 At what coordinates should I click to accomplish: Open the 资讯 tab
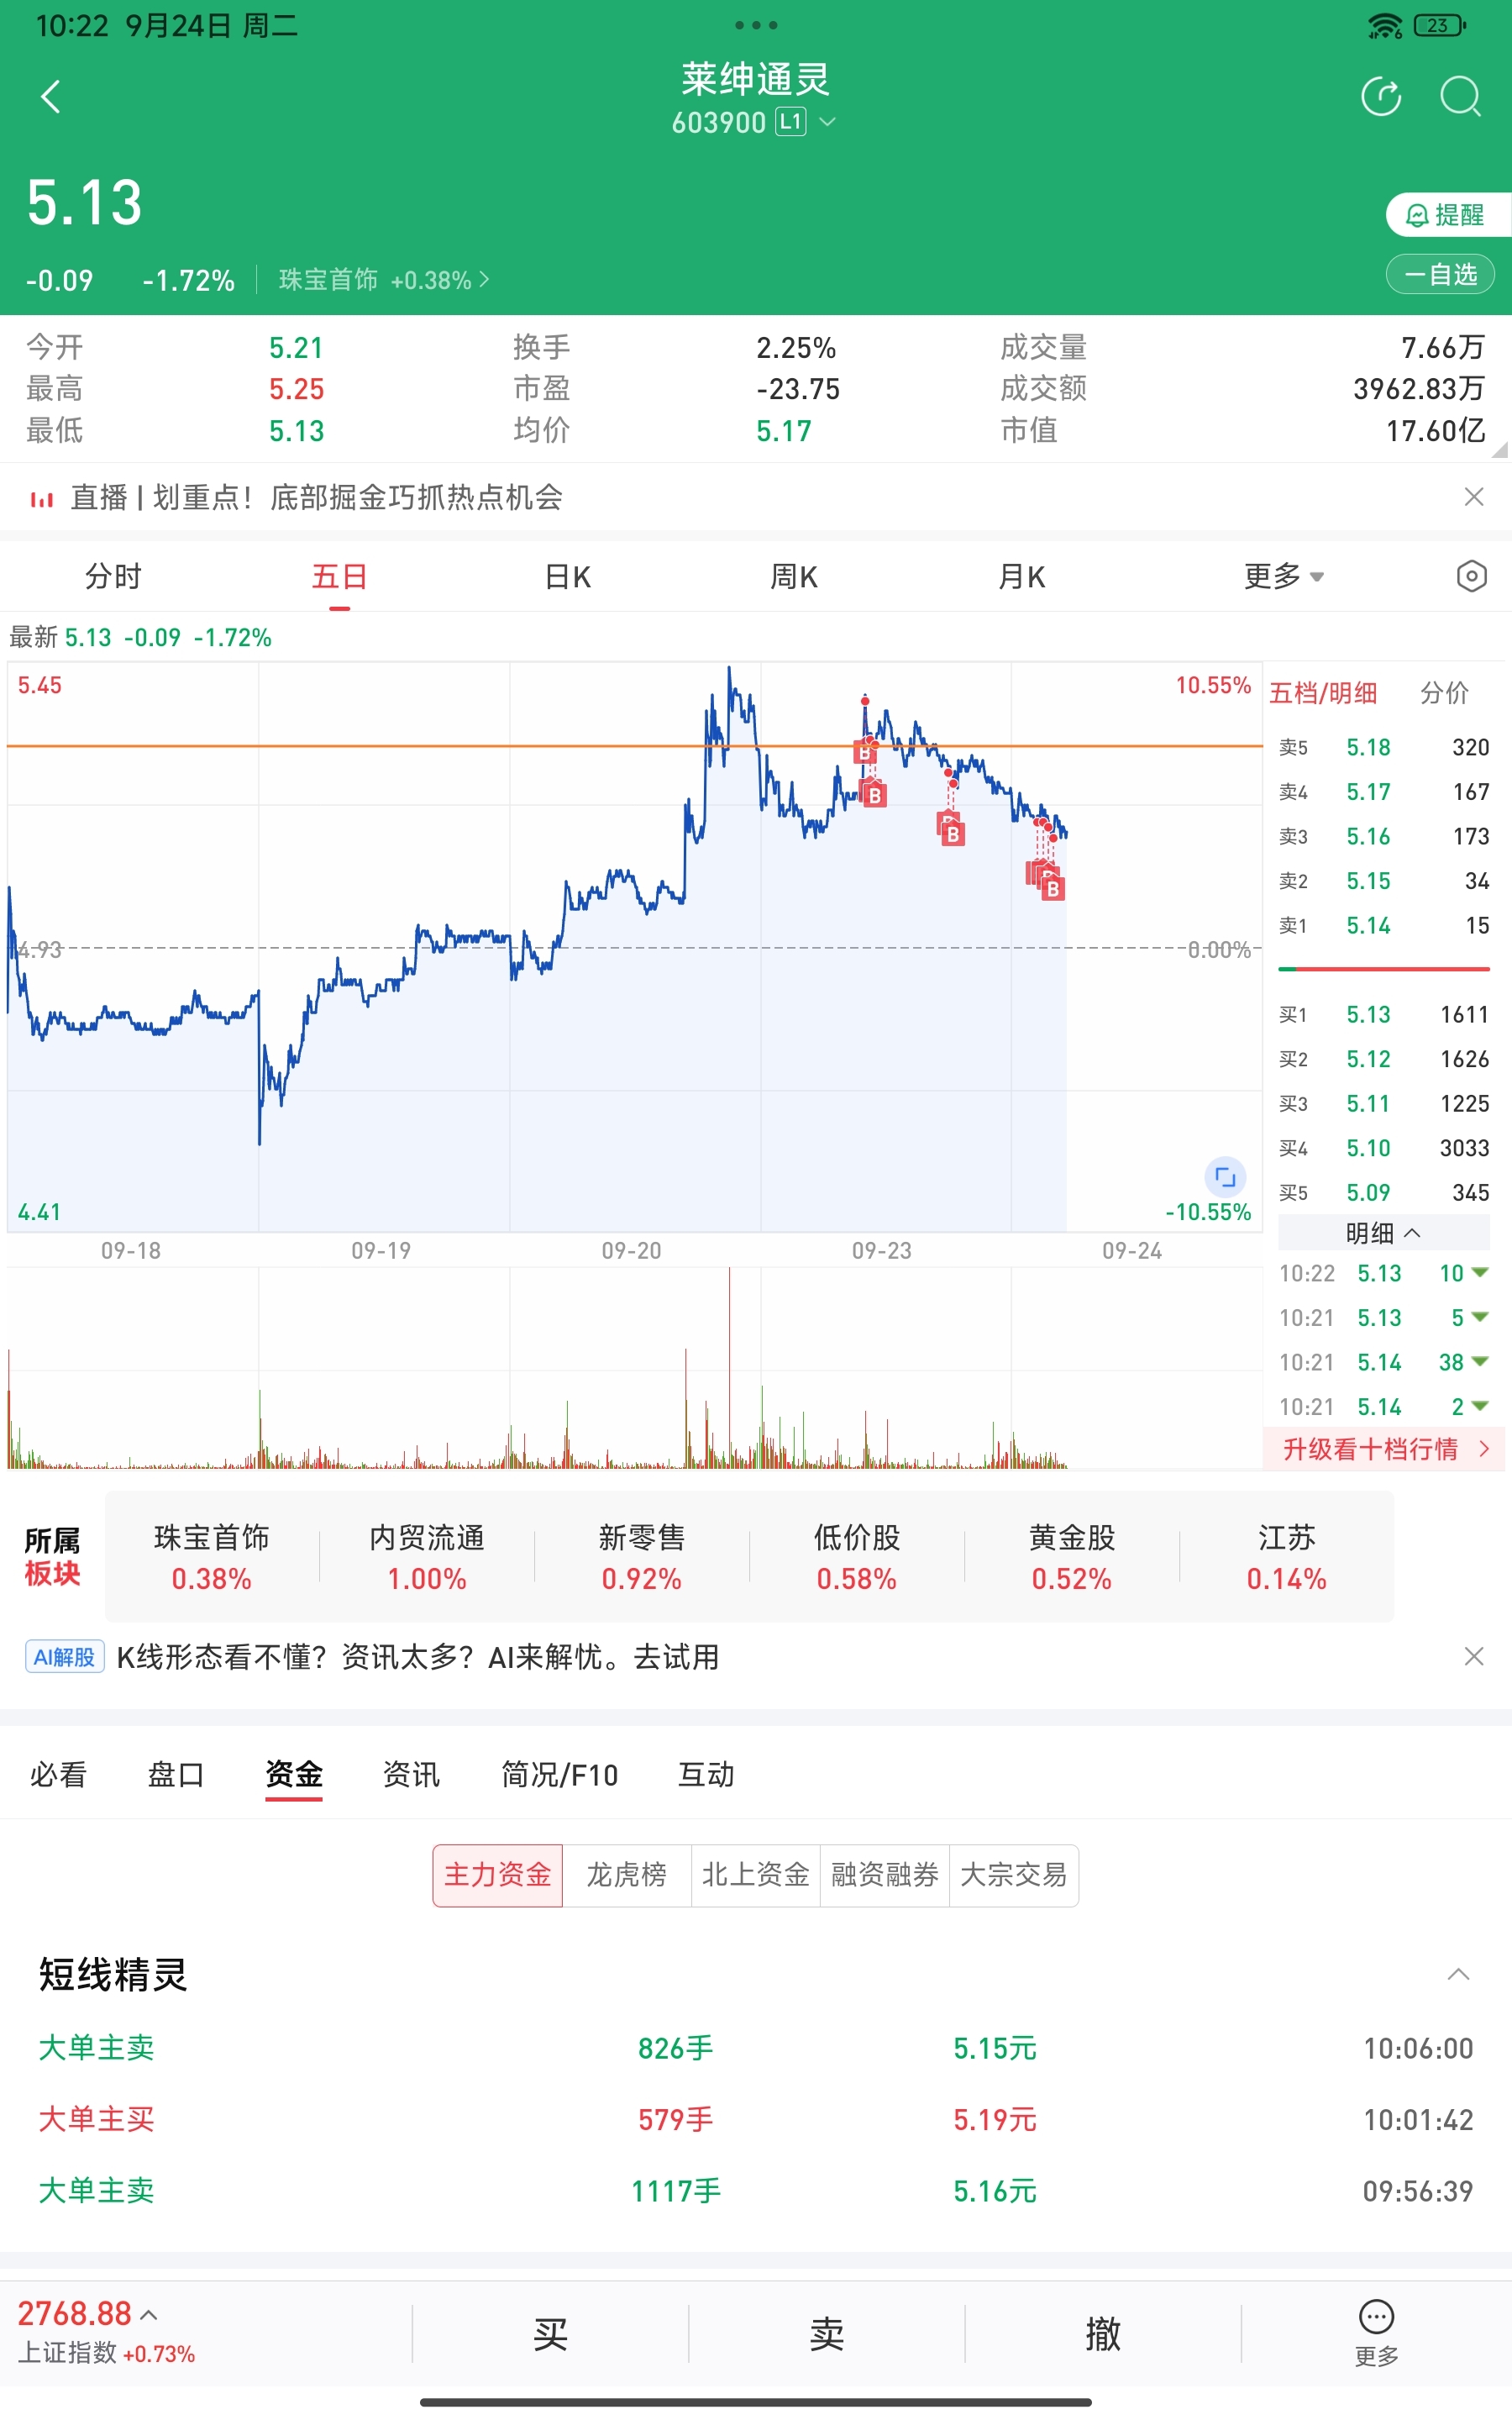[411, 1774]
